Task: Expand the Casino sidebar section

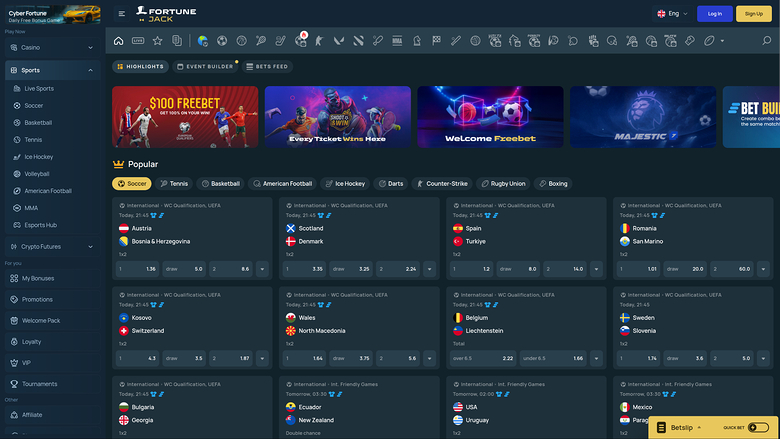Action: click(x=52, y=47)
